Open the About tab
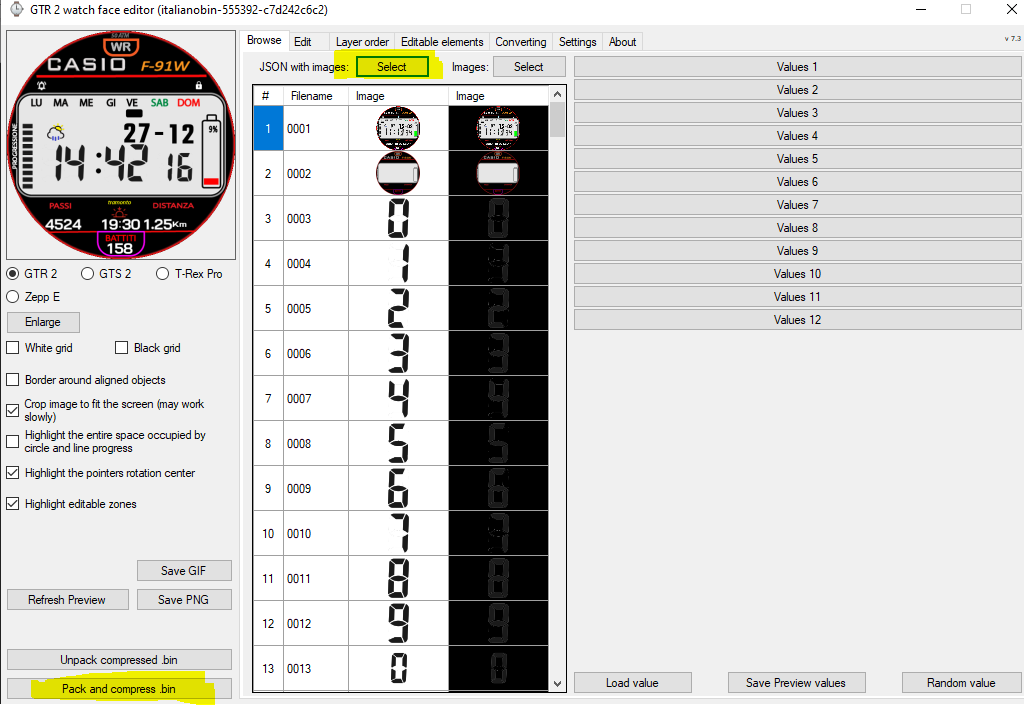The height and width of the screenshot is (705, 1024). pos(622,42)
